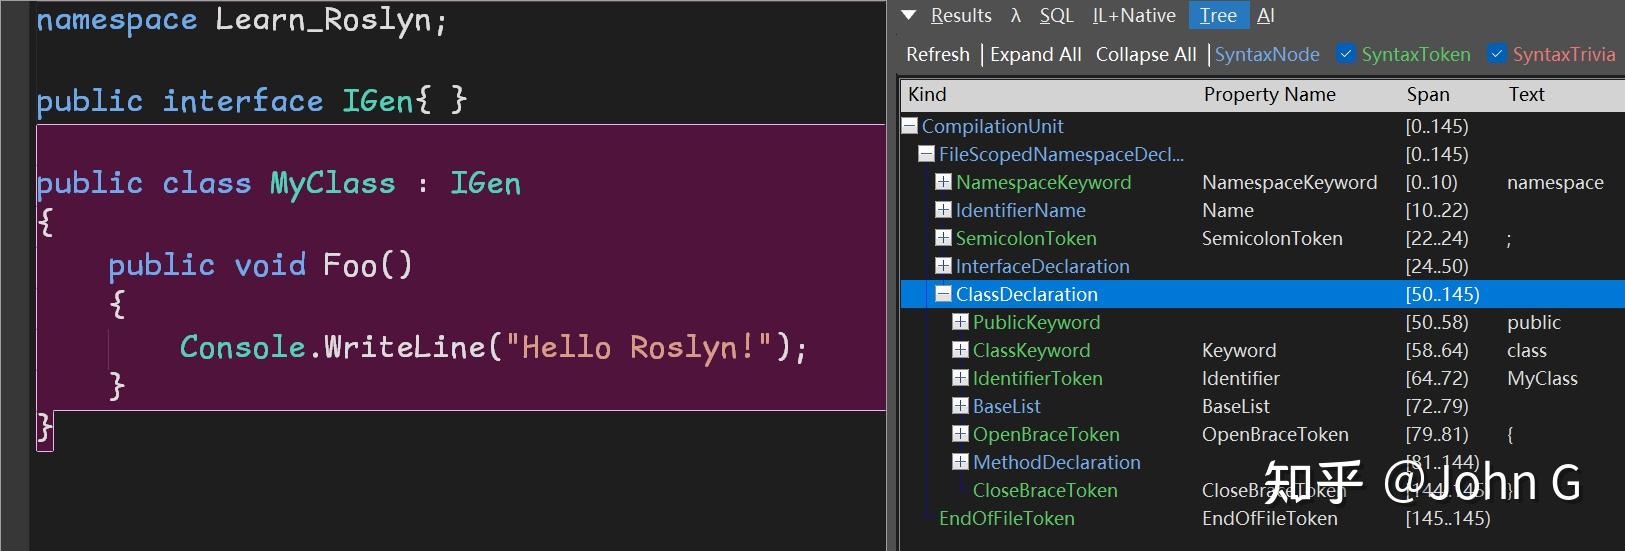This screenshot has height=551, width=1625.
Task: Switch to the Results tab
Action: point(961,15)
